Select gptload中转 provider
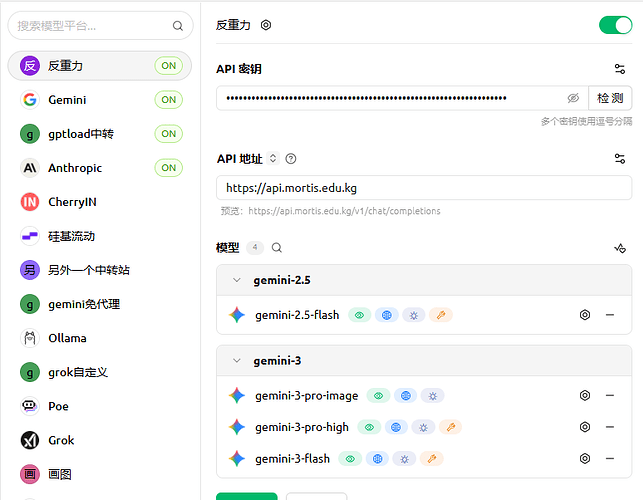This screenshot has width=643, height=500. pyautogui.click(x=100, y=134)
